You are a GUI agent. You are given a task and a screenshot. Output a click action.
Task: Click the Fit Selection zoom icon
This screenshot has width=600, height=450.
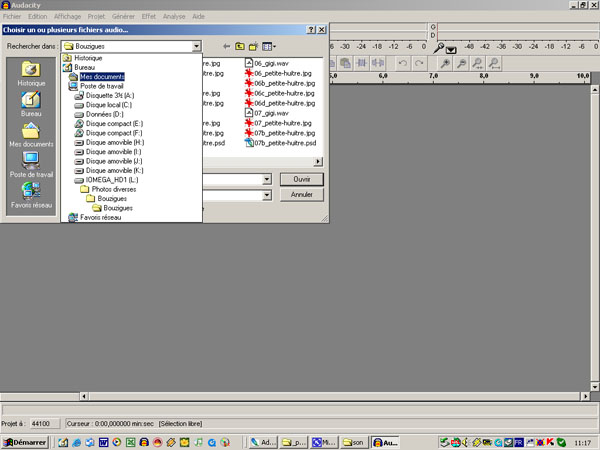pos(478,63)
